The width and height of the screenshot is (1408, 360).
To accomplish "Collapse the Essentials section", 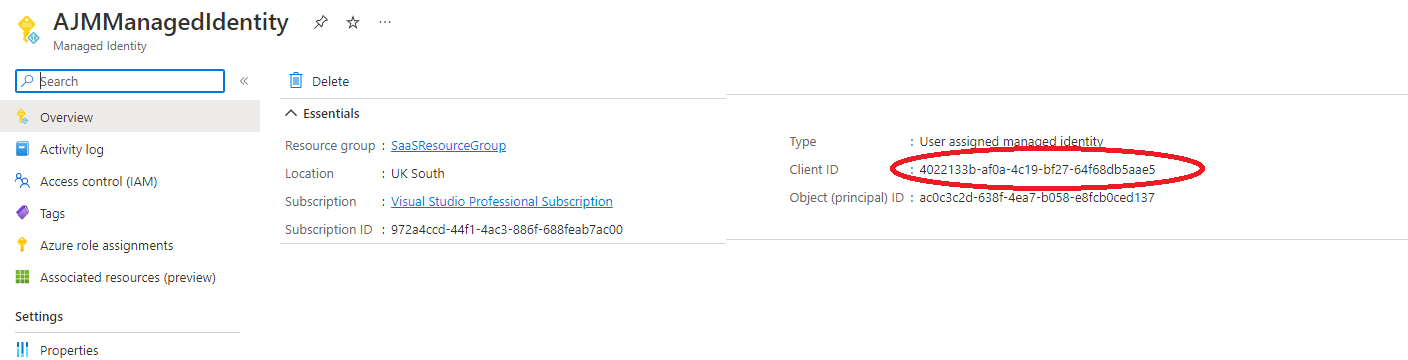I will point(291,113).
